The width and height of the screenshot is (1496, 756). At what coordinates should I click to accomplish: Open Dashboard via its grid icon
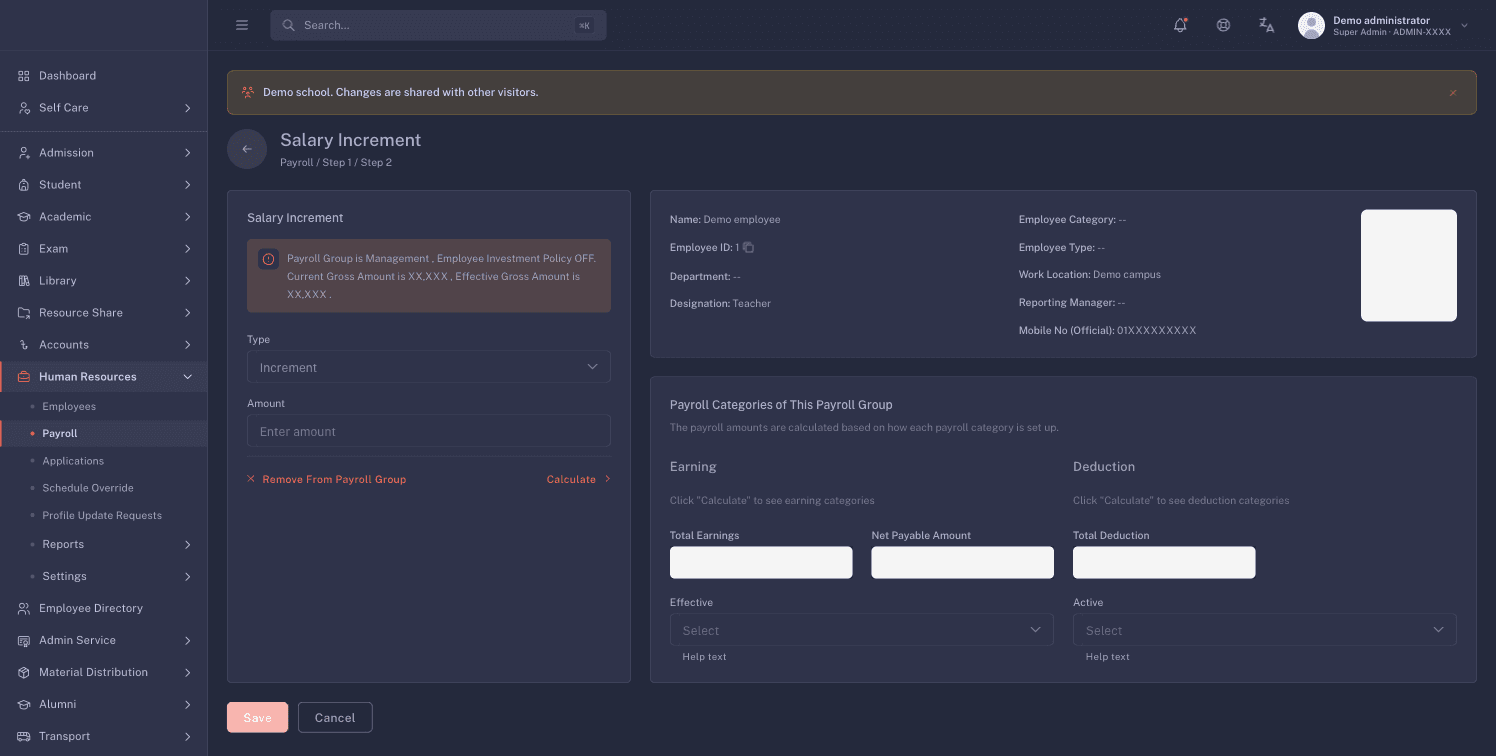coord(24,76)
